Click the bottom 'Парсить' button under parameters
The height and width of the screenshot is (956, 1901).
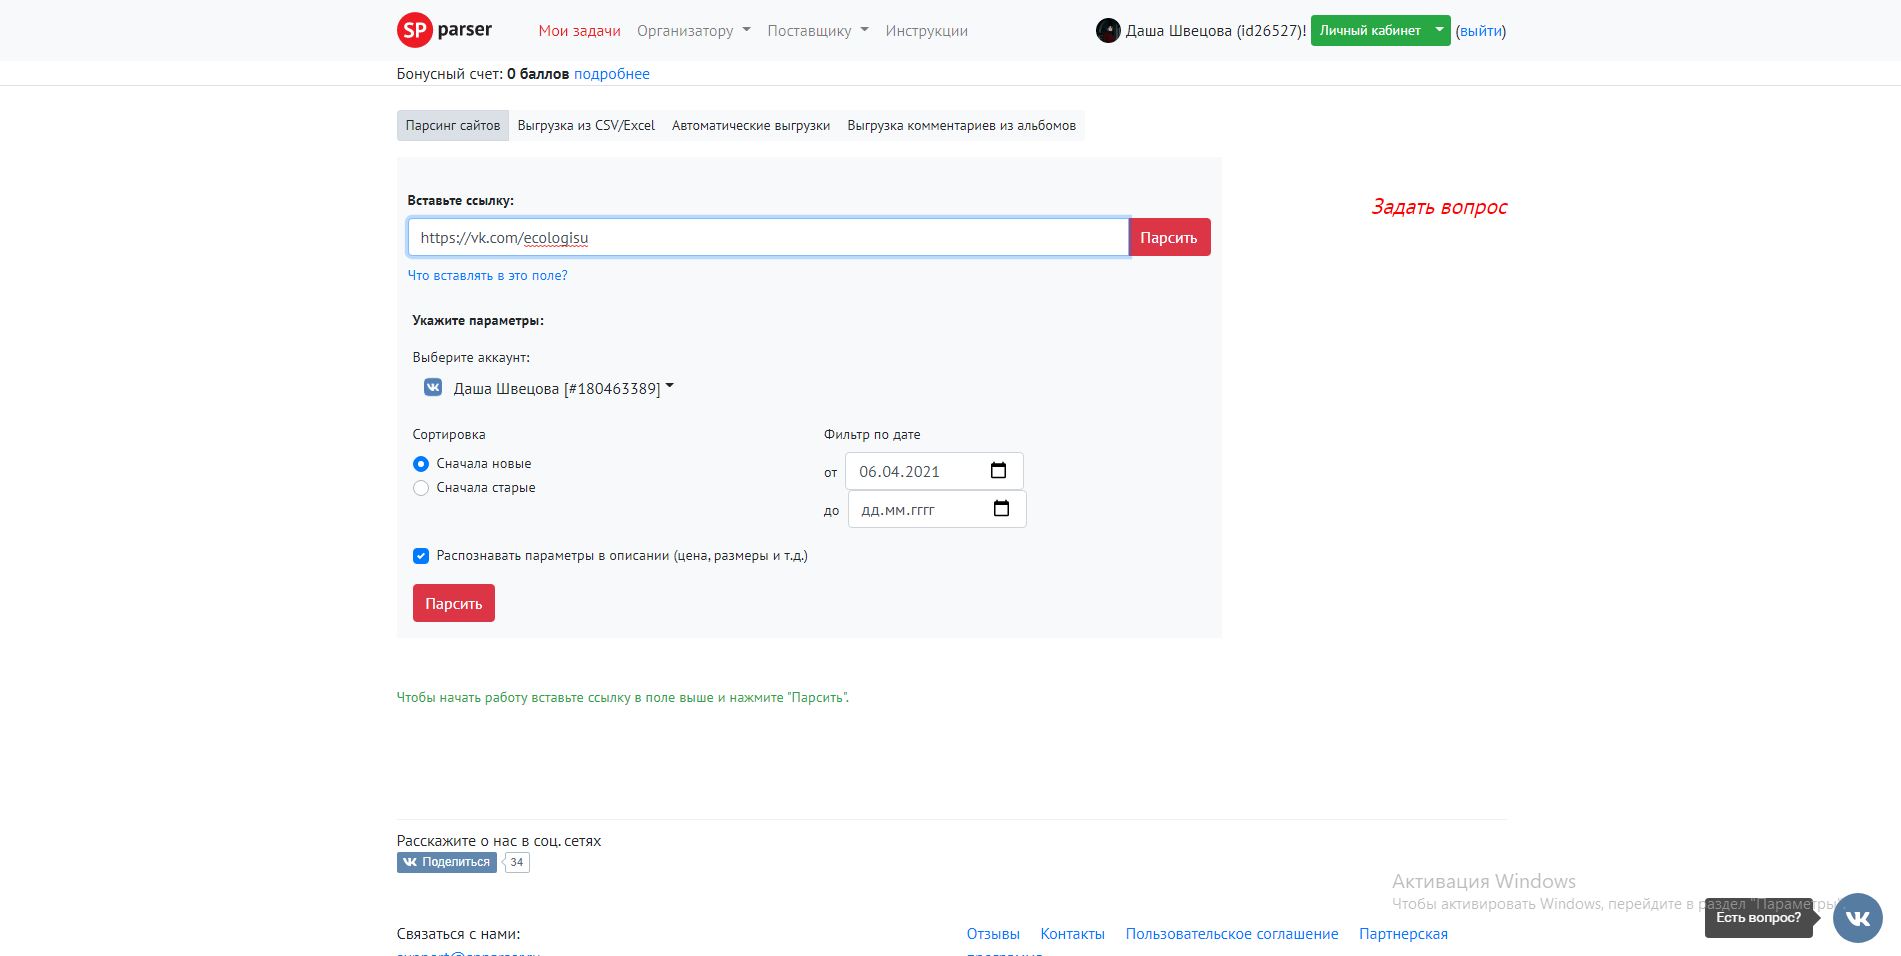pyautogui.click(x=454, y=603)
